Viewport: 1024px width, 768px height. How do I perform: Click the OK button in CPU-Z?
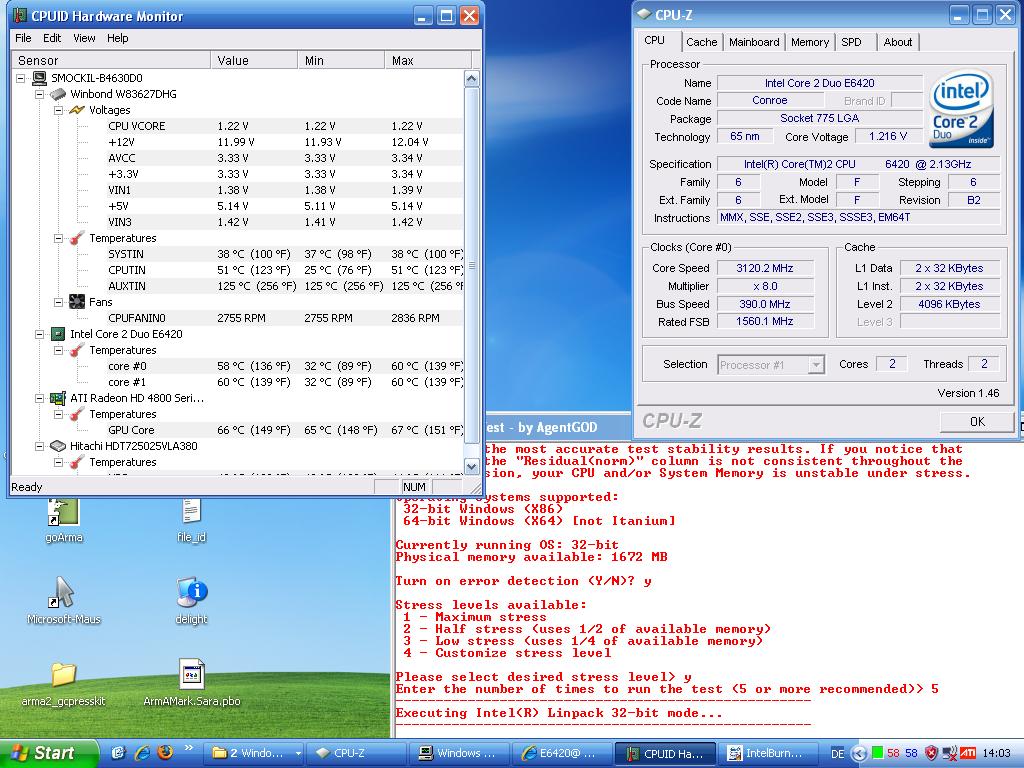coord(977,422)
